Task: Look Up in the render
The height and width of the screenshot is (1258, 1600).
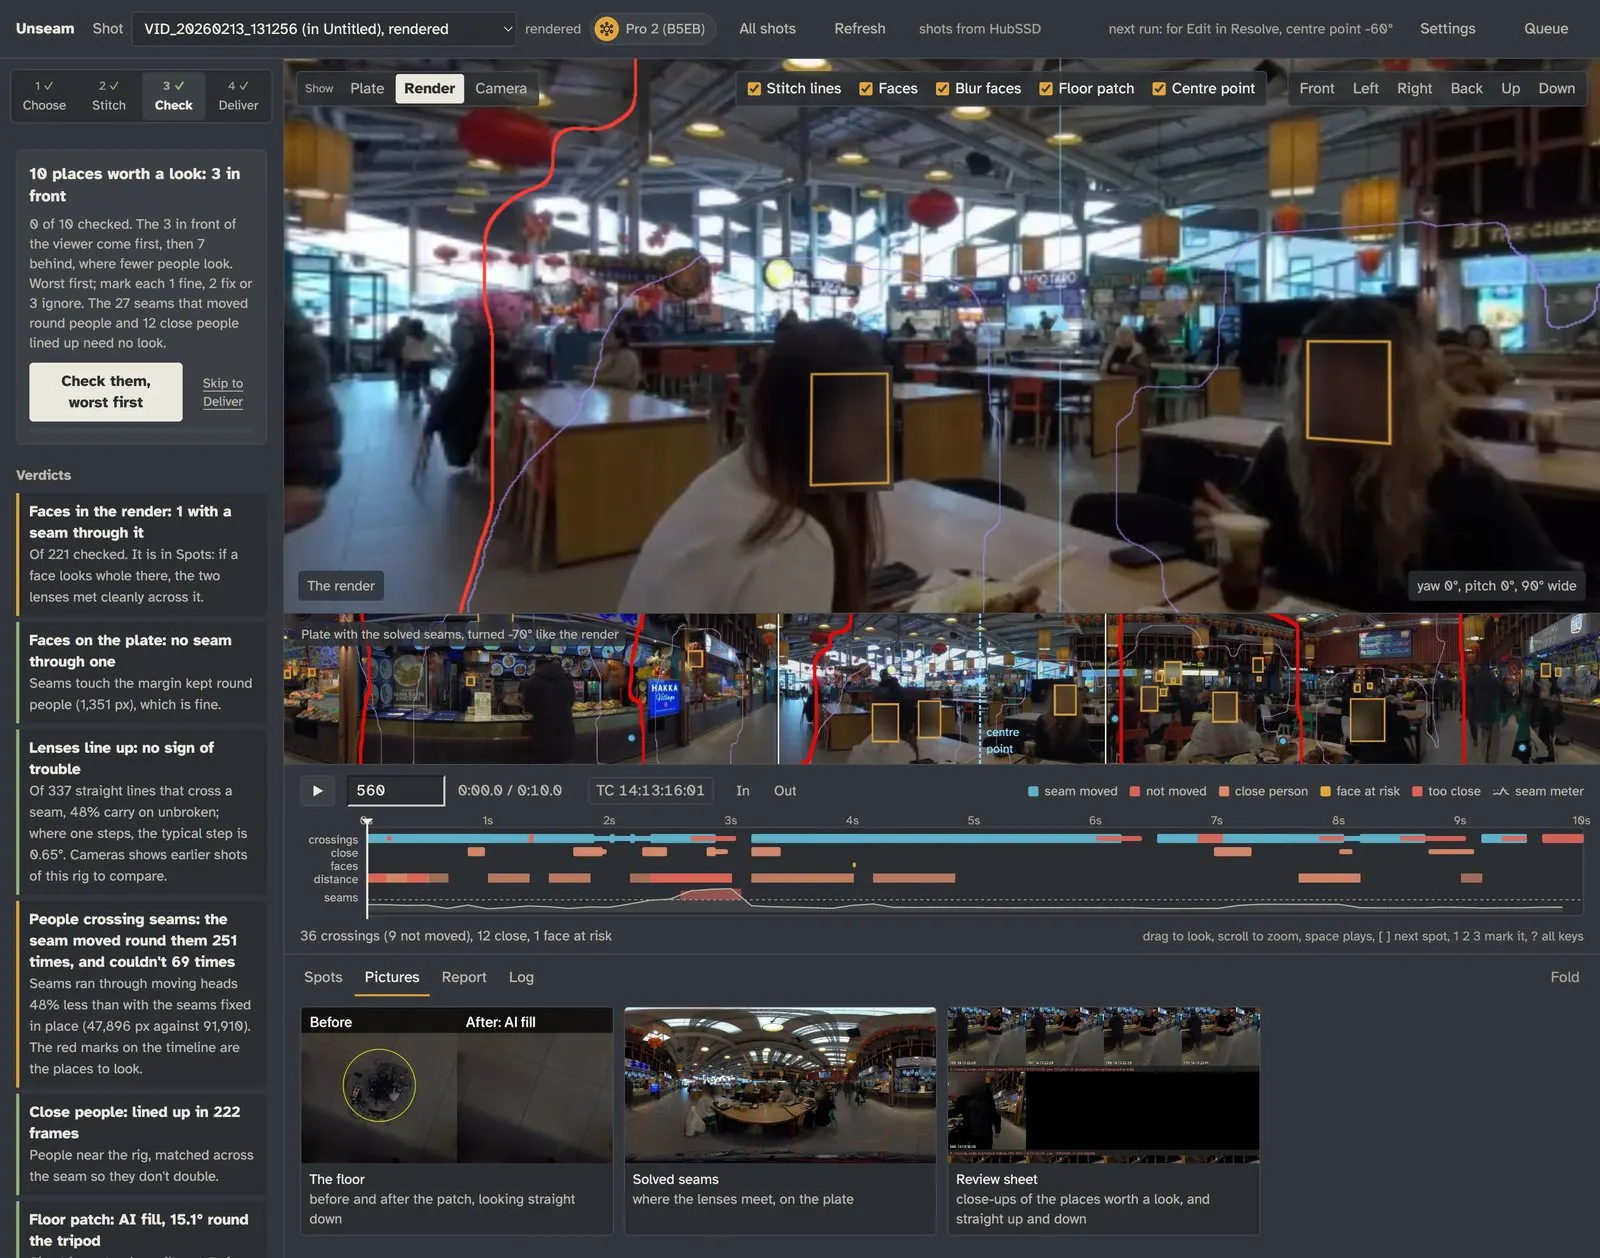Action: (x=1510, y=88)
